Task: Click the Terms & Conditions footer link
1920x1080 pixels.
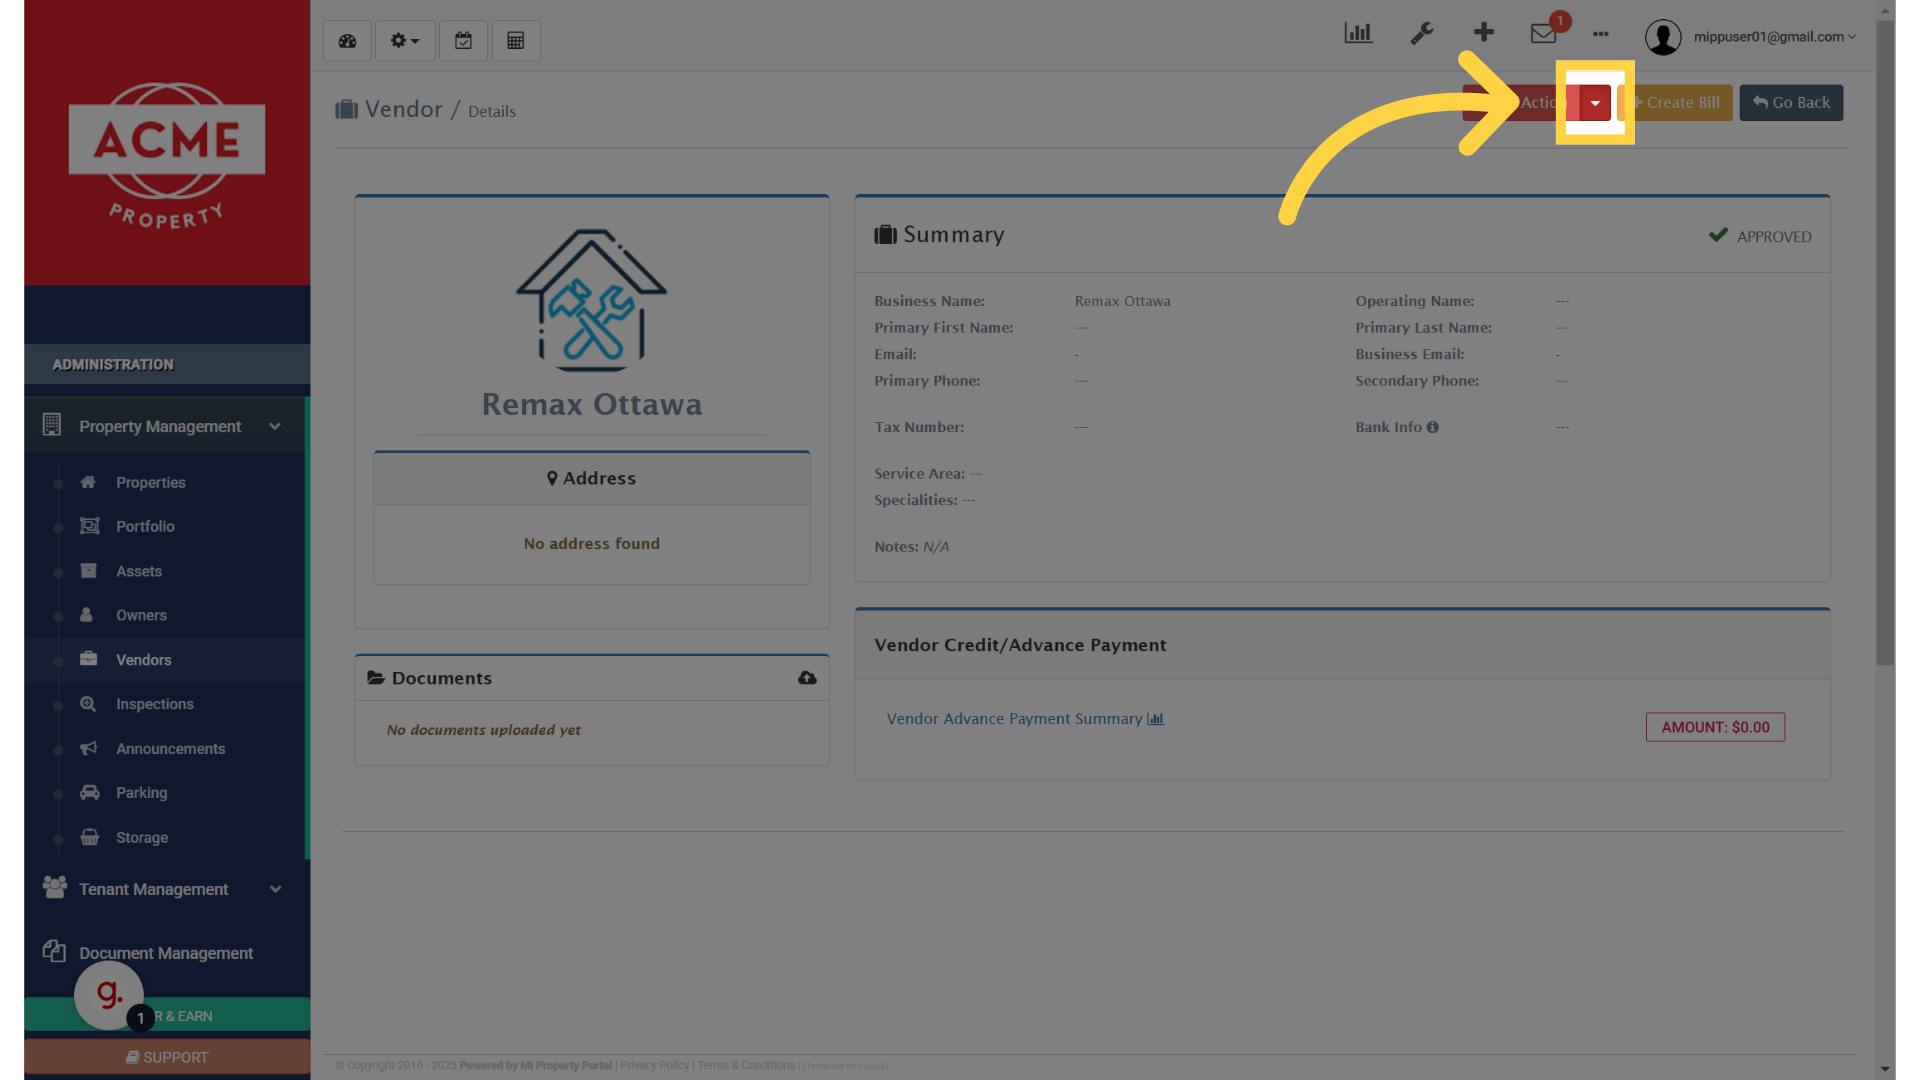Action: (746, 1066)
